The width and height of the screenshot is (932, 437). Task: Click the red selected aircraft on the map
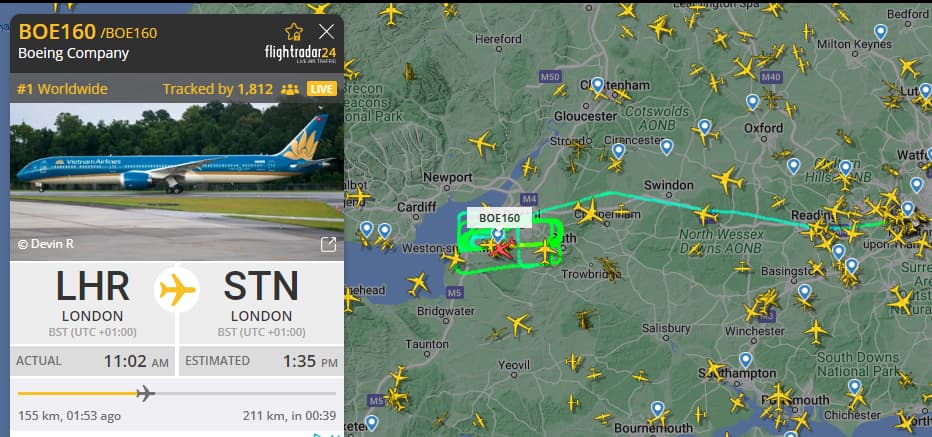[x=502, y=248]
